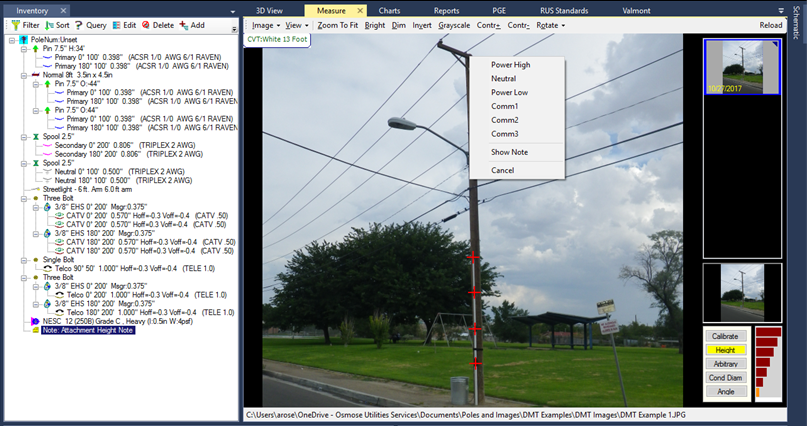The width and height of the screenshot is (807, 426).
Task: Switch to the RUS Standards tab
Action: click(564, 10)
